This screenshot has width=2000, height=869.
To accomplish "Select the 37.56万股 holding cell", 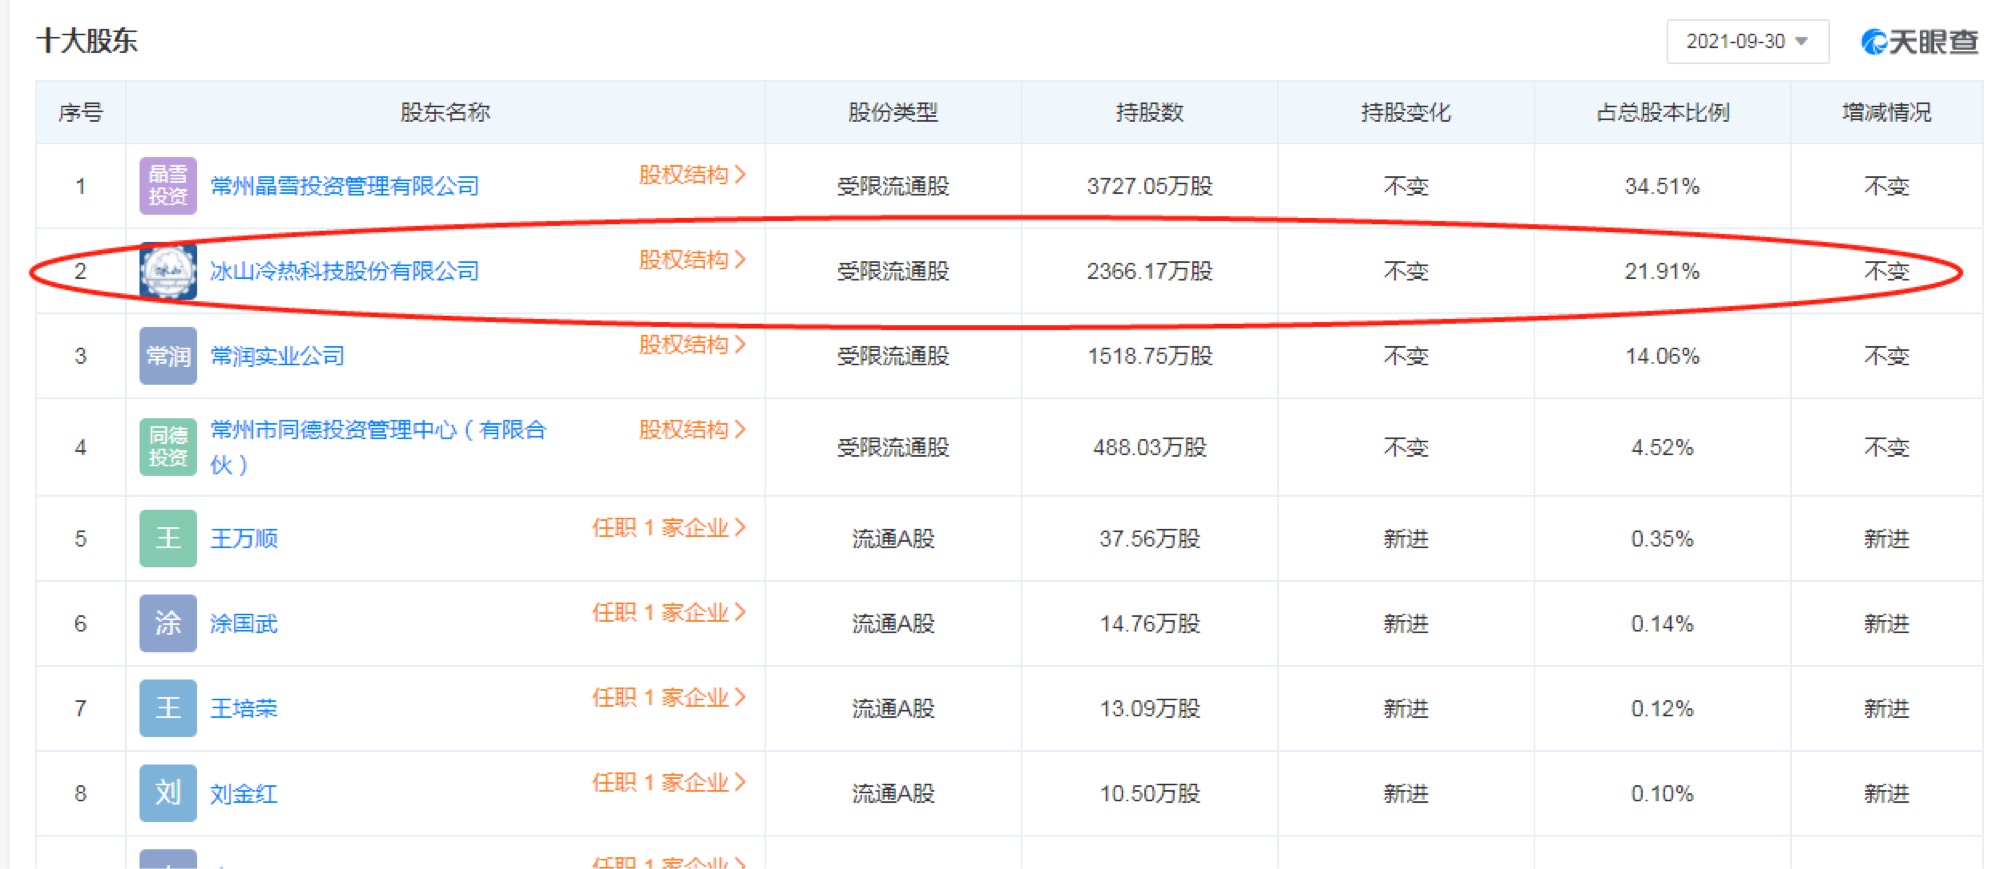I will (1150, 539).
